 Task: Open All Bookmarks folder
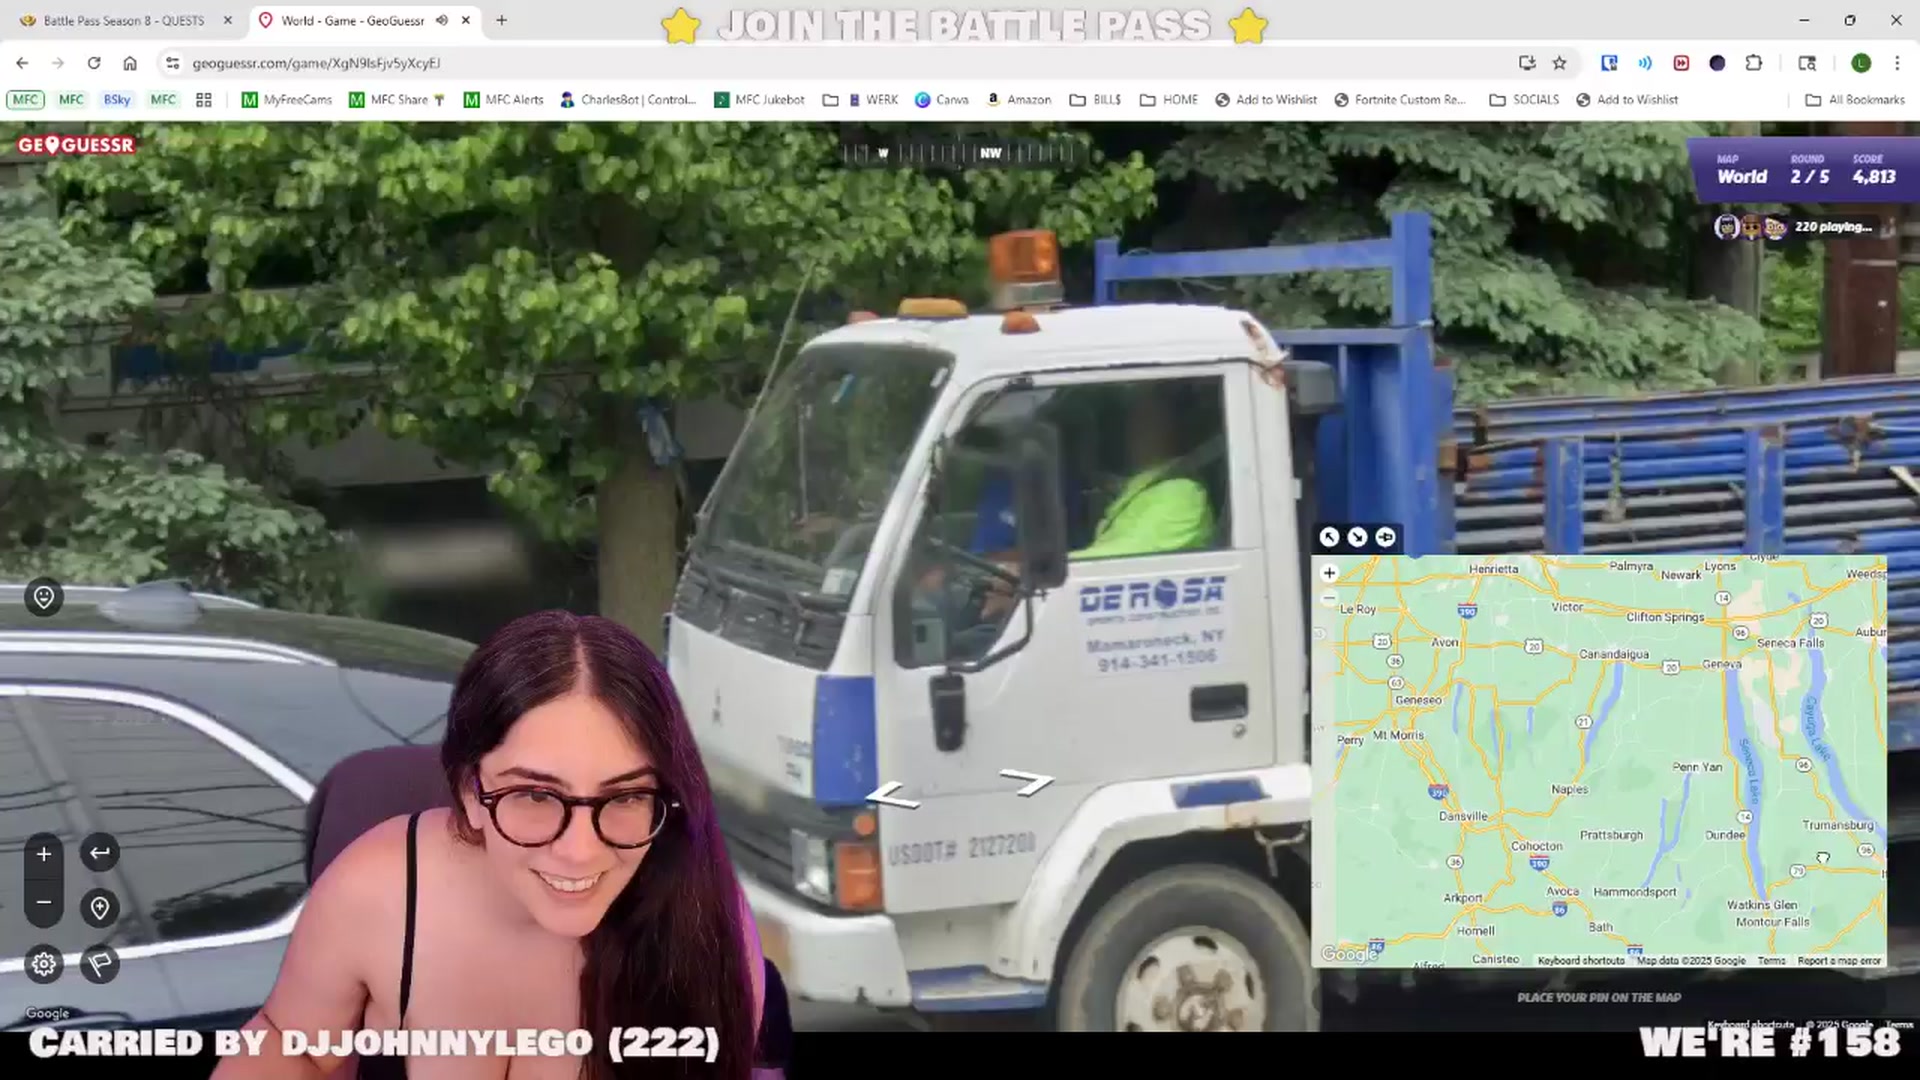click(1855, 100)
